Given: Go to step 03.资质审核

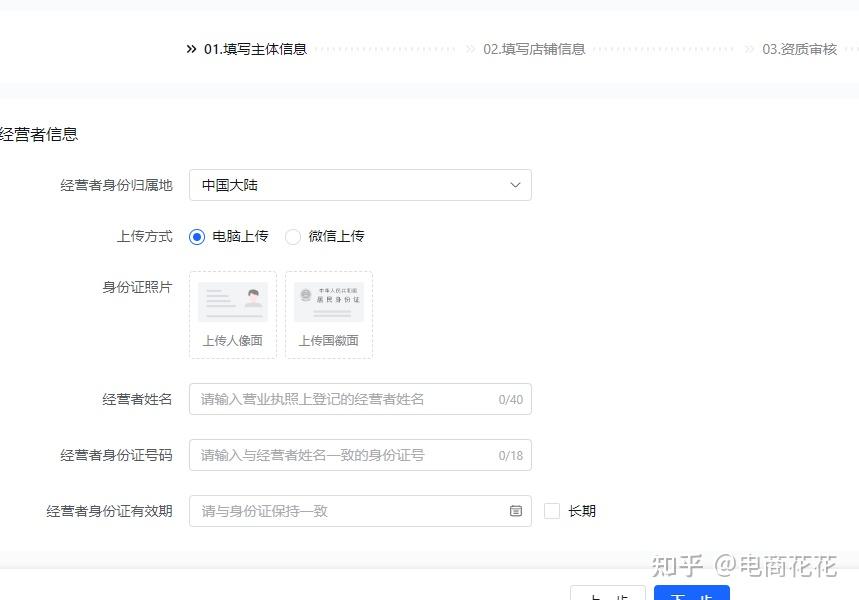Looking at the screenshot, I should point(799,49).
